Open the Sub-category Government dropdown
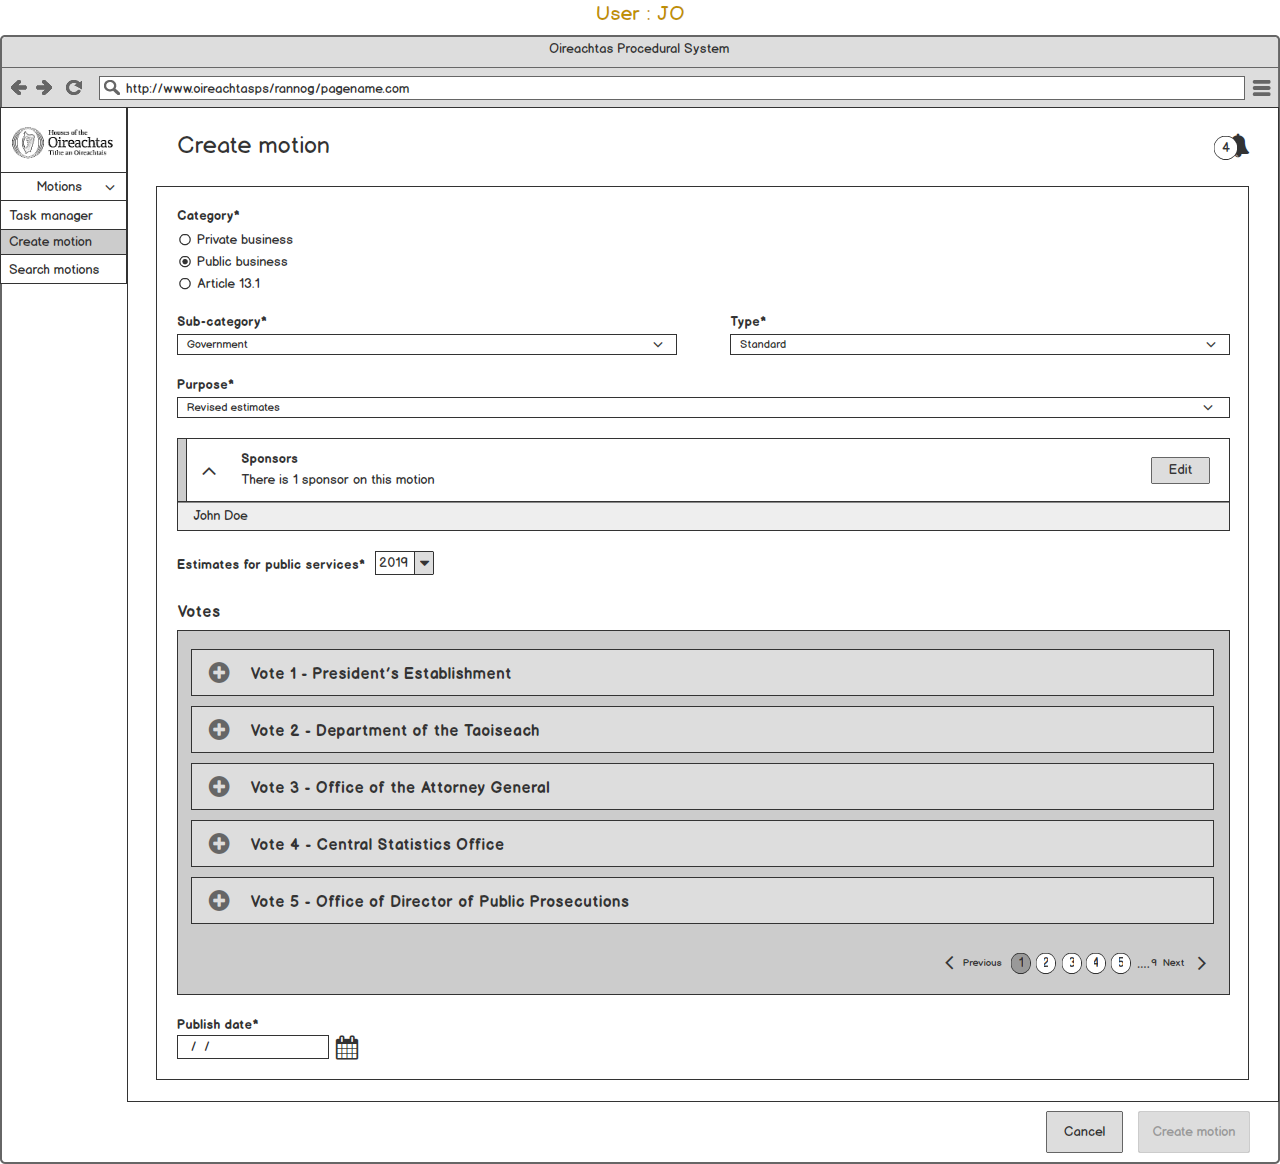This screenshot has width=1280, height=1164. click(427, 344)
